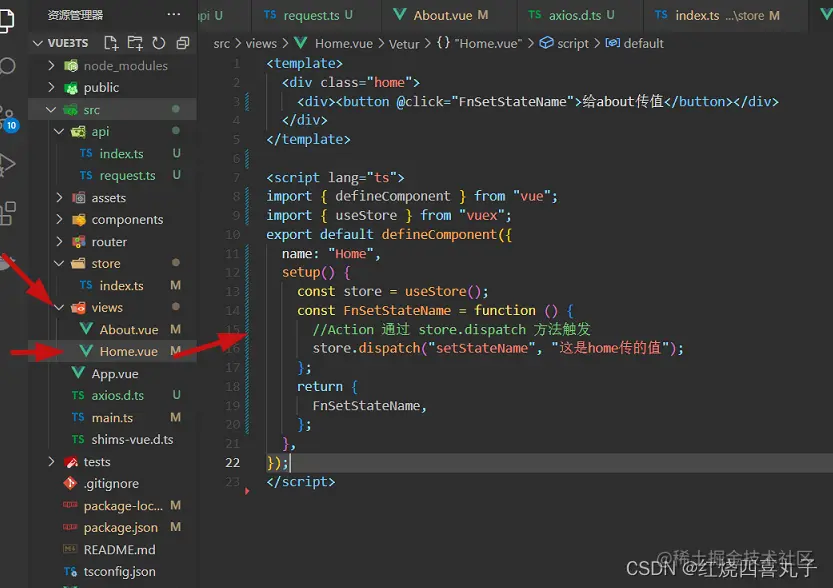Open the Run and Debug view
This screenshot has width=833, height=588.
[7, 165]
